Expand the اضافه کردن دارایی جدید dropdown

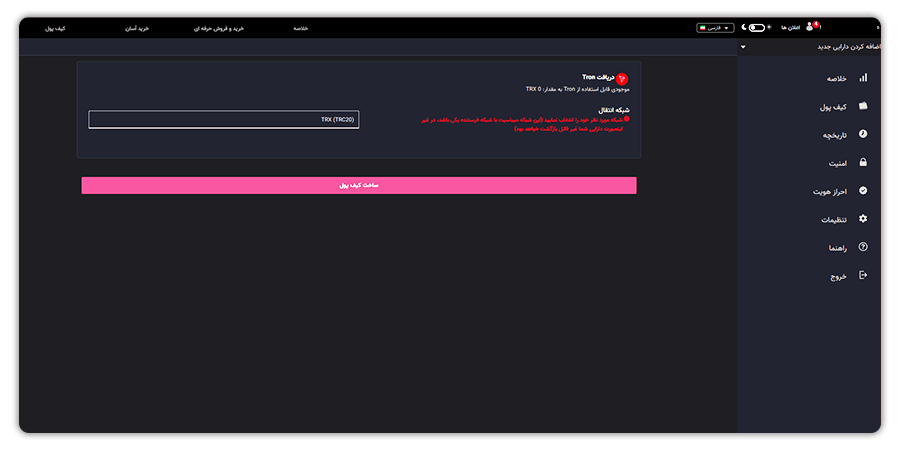click(x=809, y=46)
